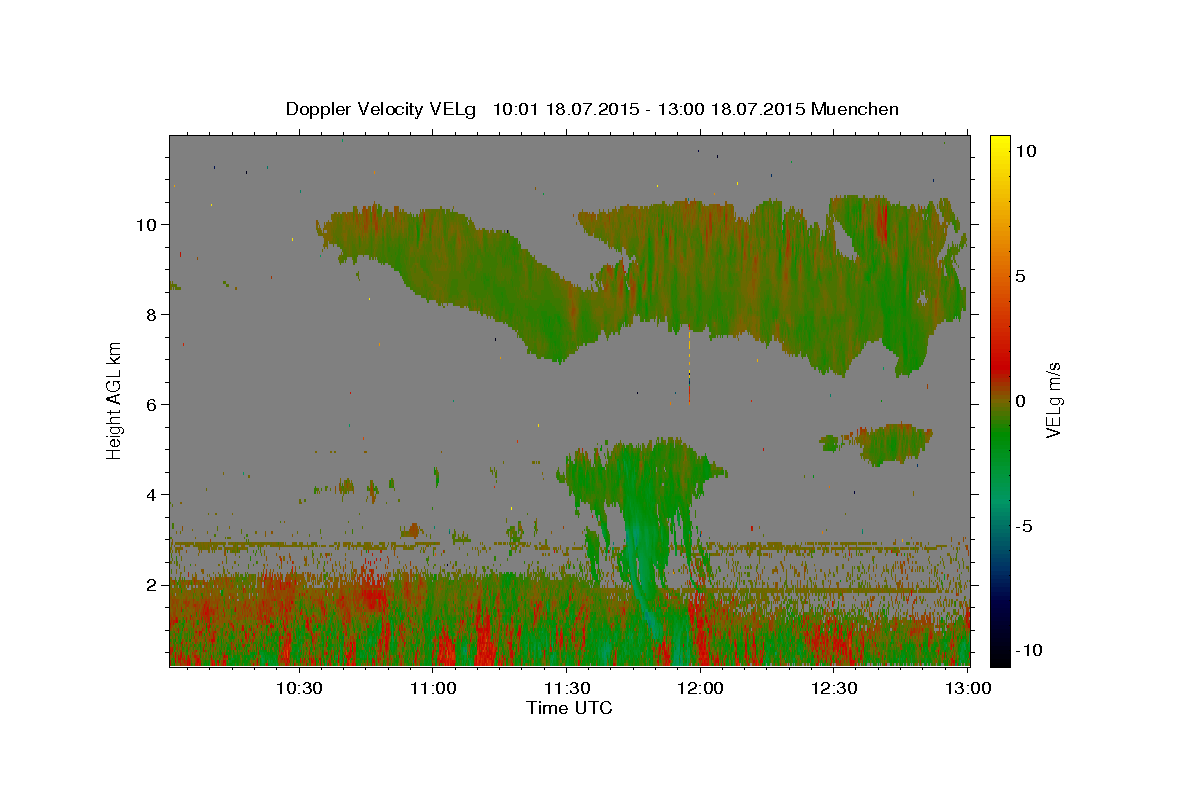
Task: Click the colorbar value label 0
Action: click(x=1022, y=401)
